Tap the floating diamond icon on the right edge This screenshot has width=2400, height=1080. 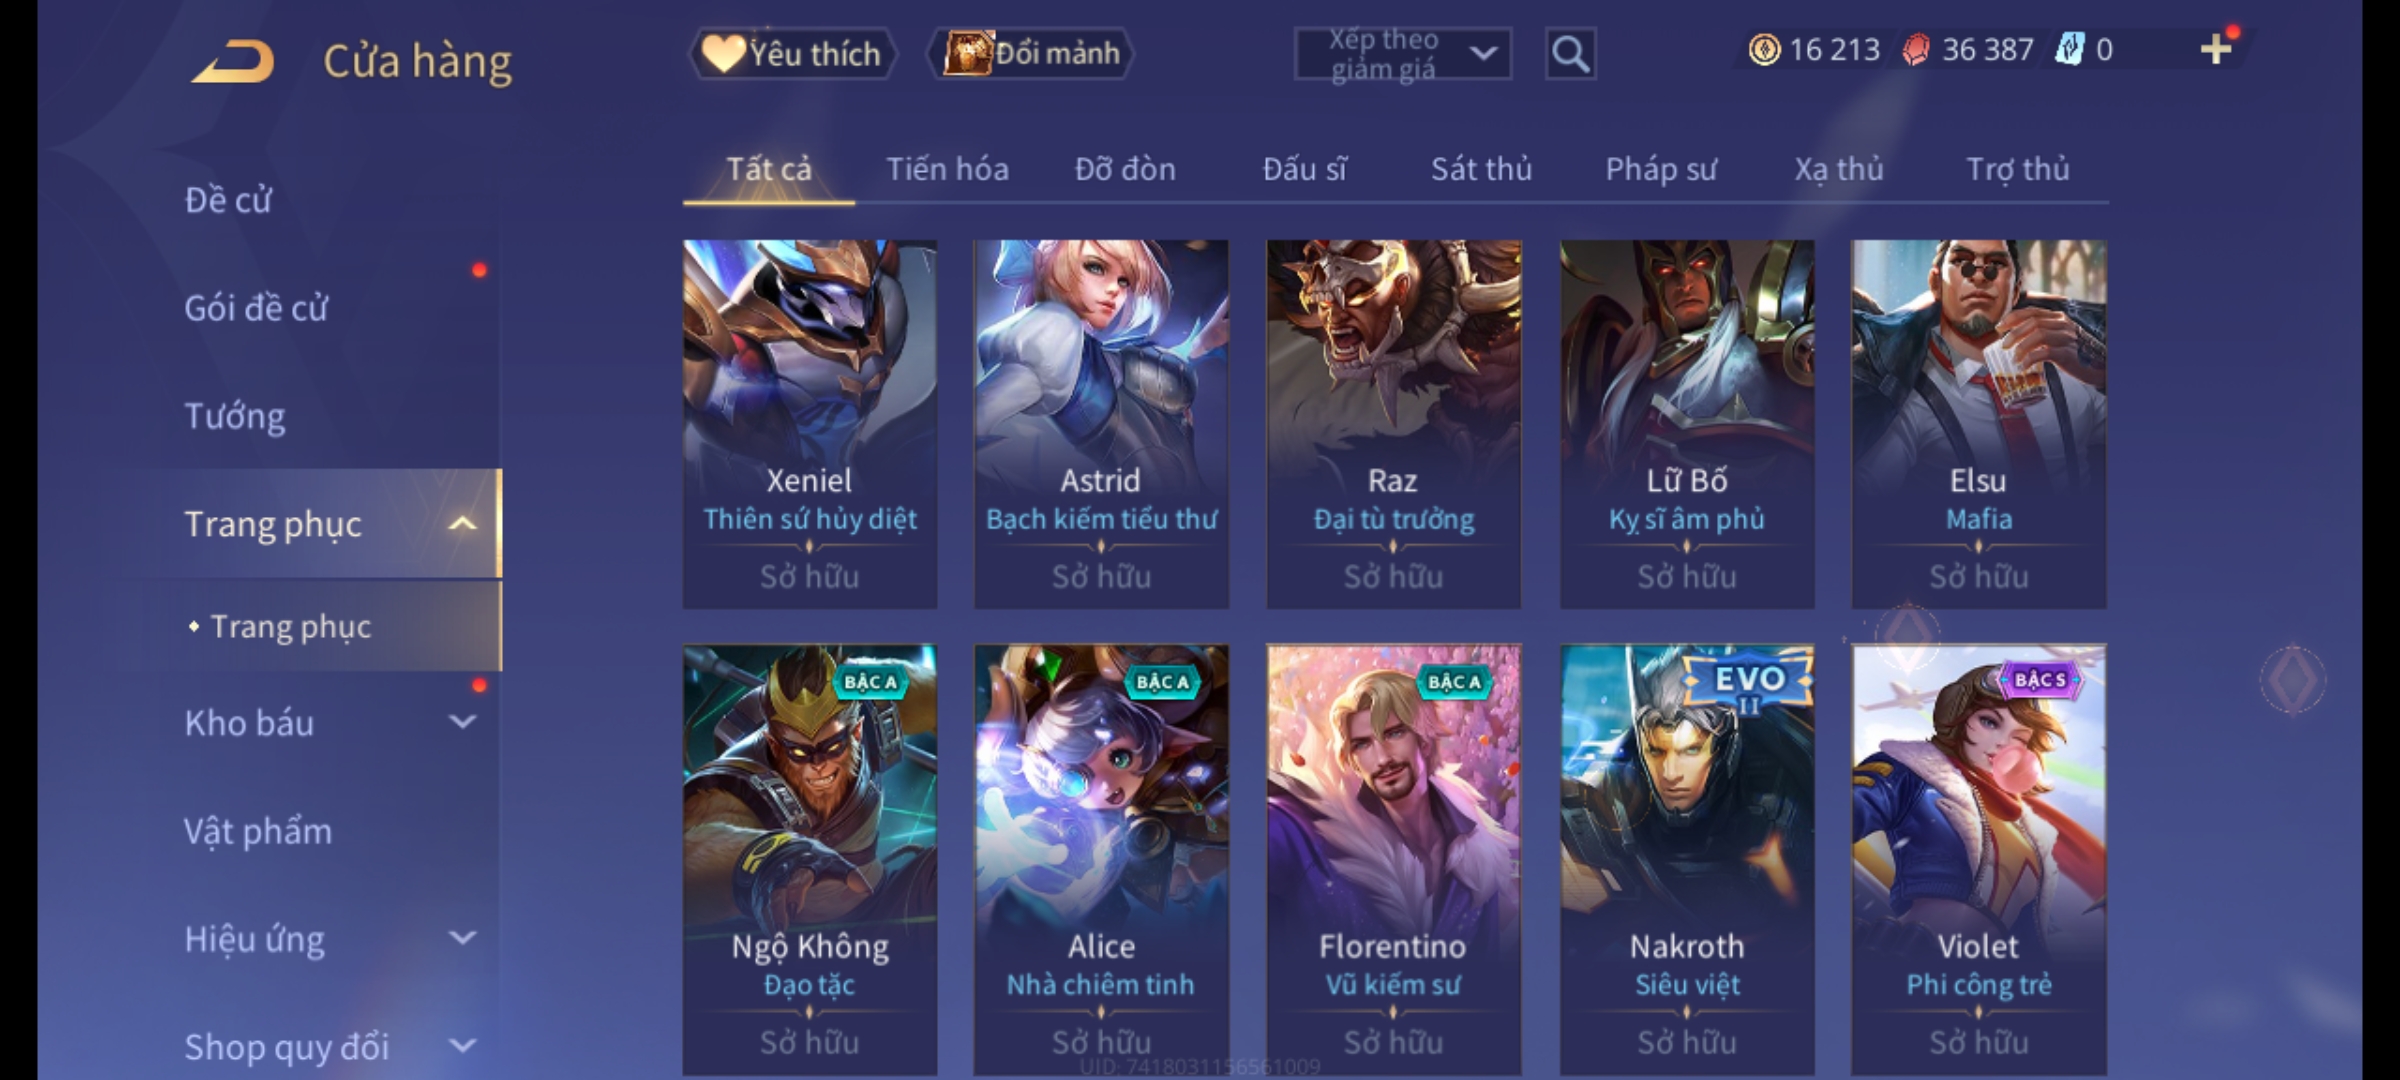(x=2293, y=680)
